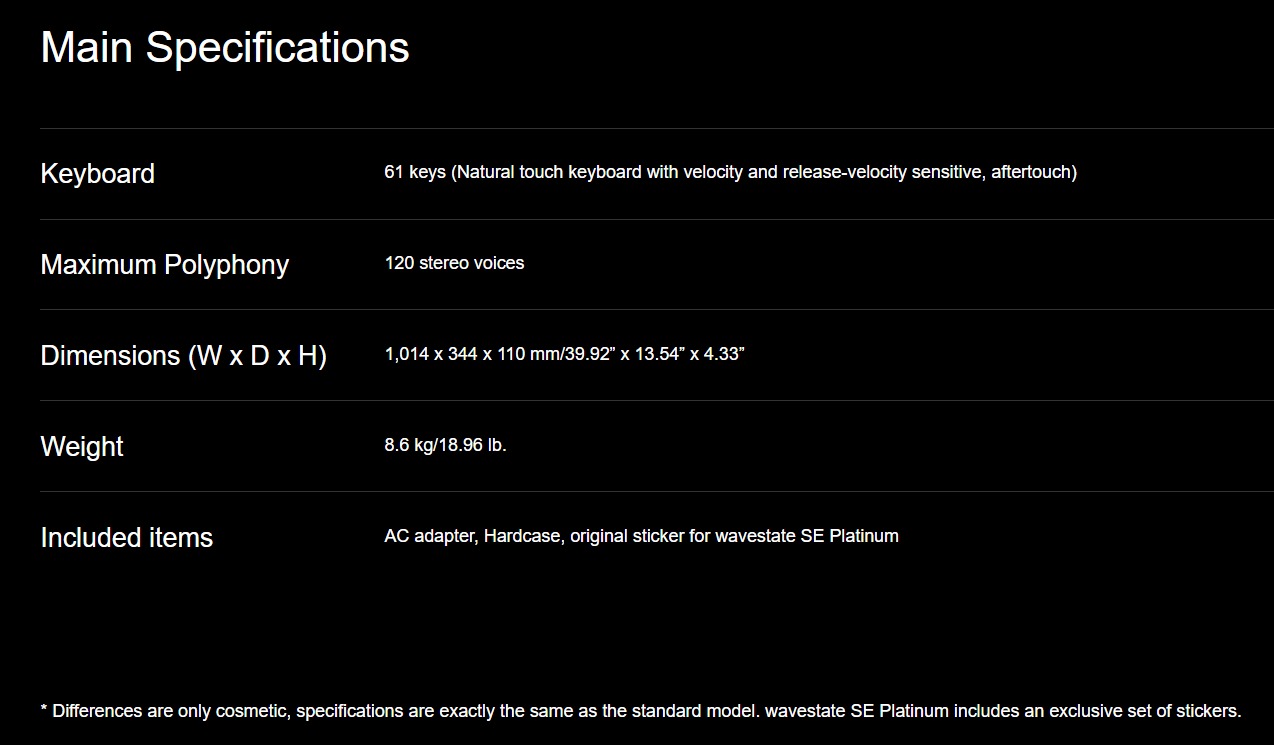
Task: Click the Main Specifications heading
Action: [x=225, y=48]
